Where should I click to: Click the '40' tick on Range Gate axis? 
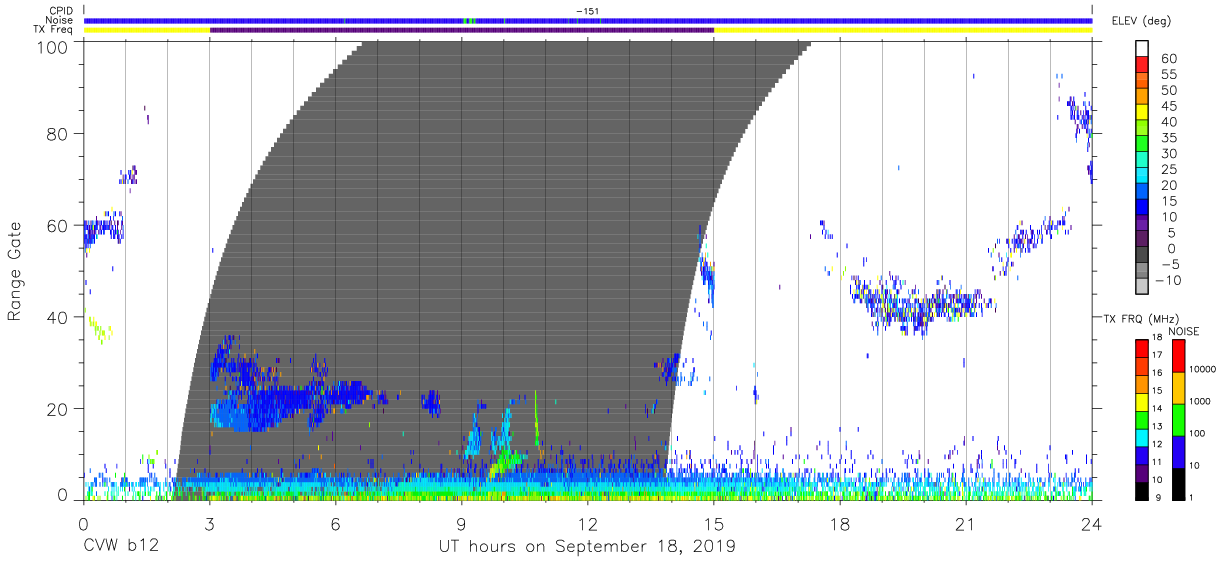59,317
